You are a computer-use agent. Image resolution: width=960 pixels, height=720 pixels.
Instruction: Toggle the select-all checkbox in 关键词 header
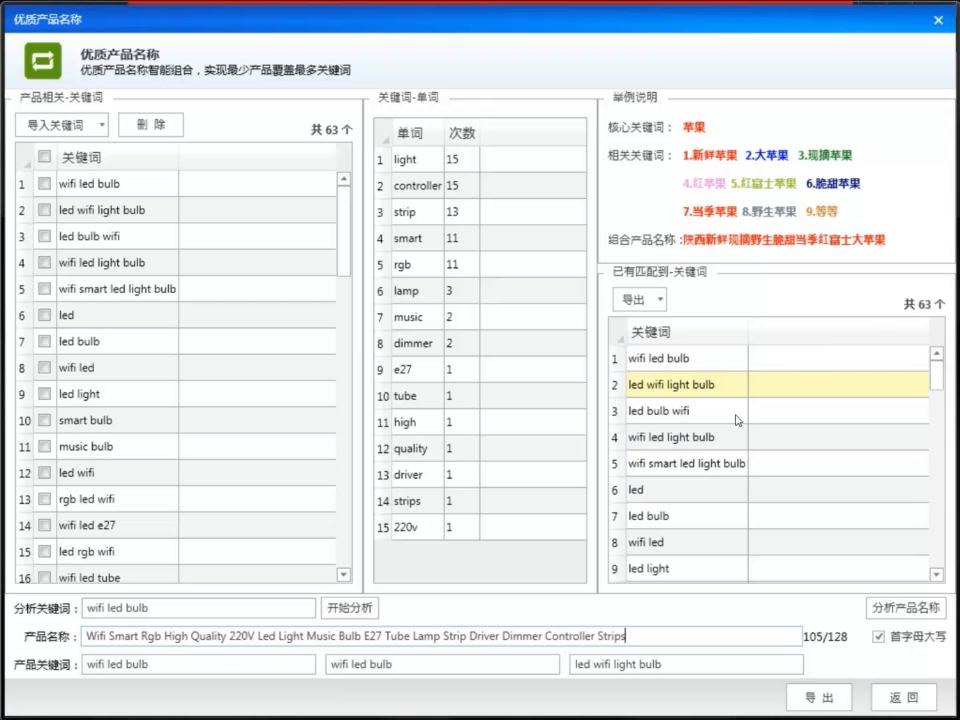[44, 156]
